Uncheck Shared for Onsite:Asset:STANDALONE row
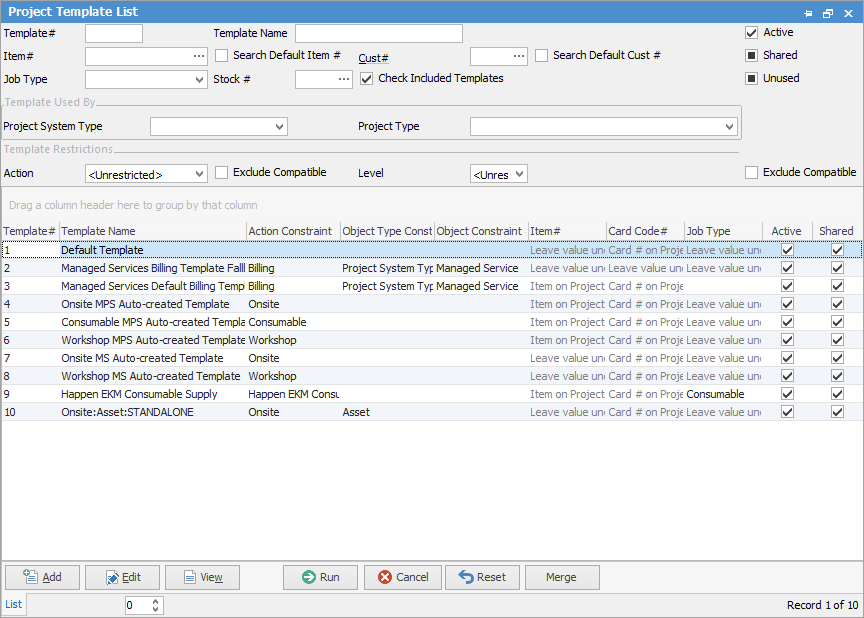864x618 pixels. (838, 412)
